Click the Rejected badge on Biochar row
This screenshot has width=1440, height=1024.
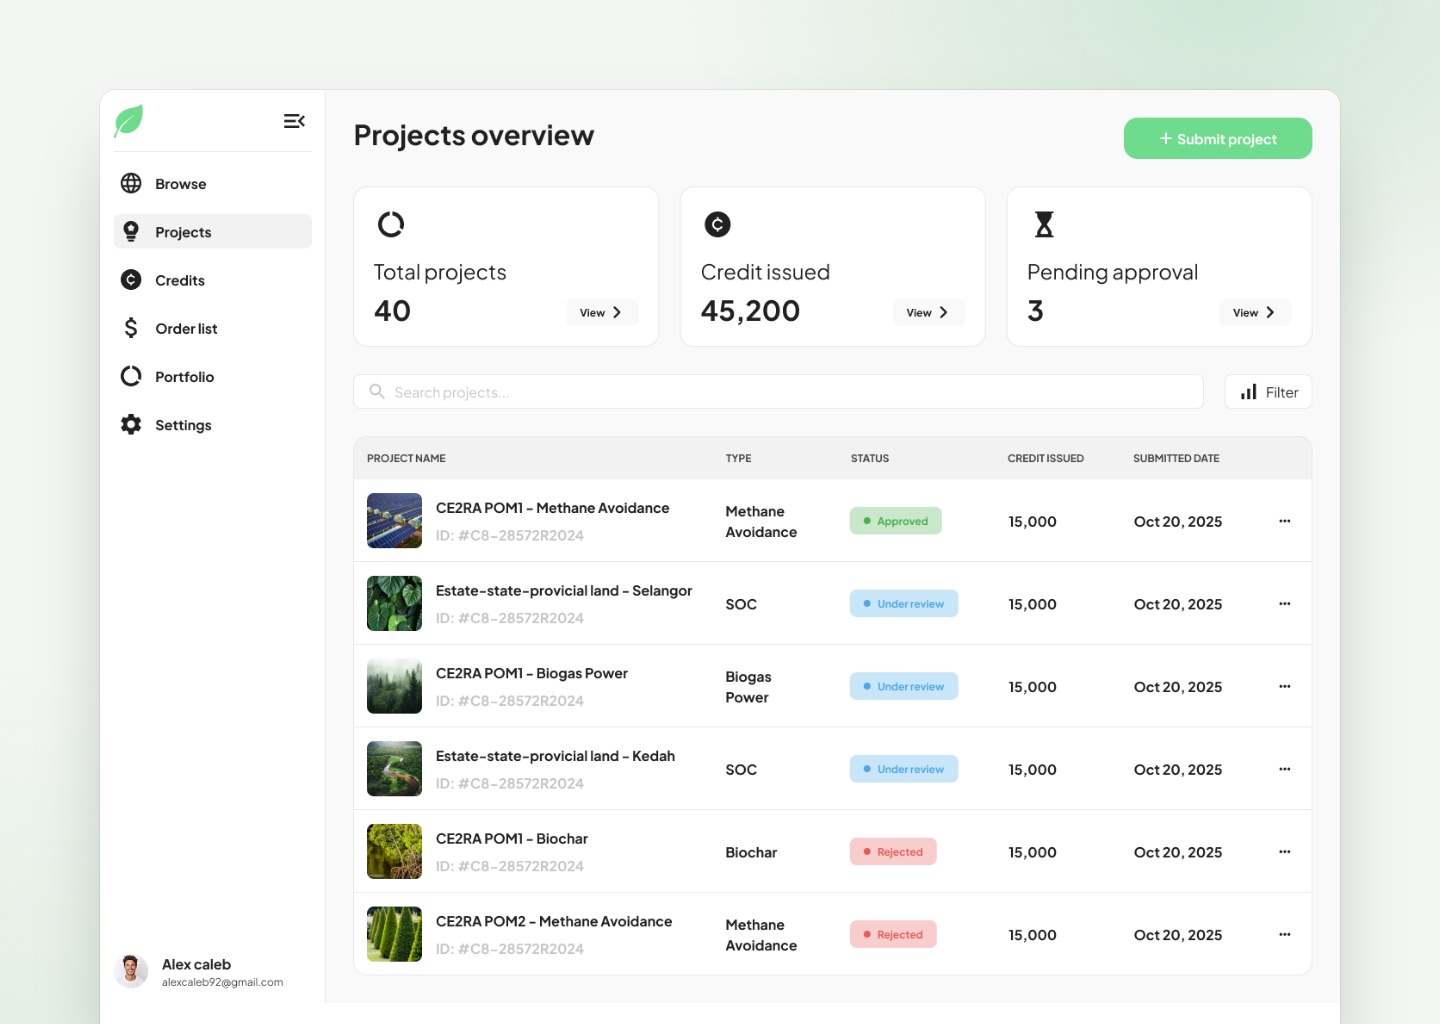[893, 852]
